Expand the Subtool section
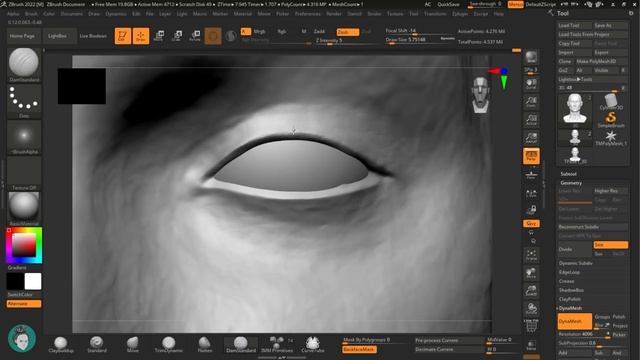Screen dimensions: 640x360 point(569,174)
